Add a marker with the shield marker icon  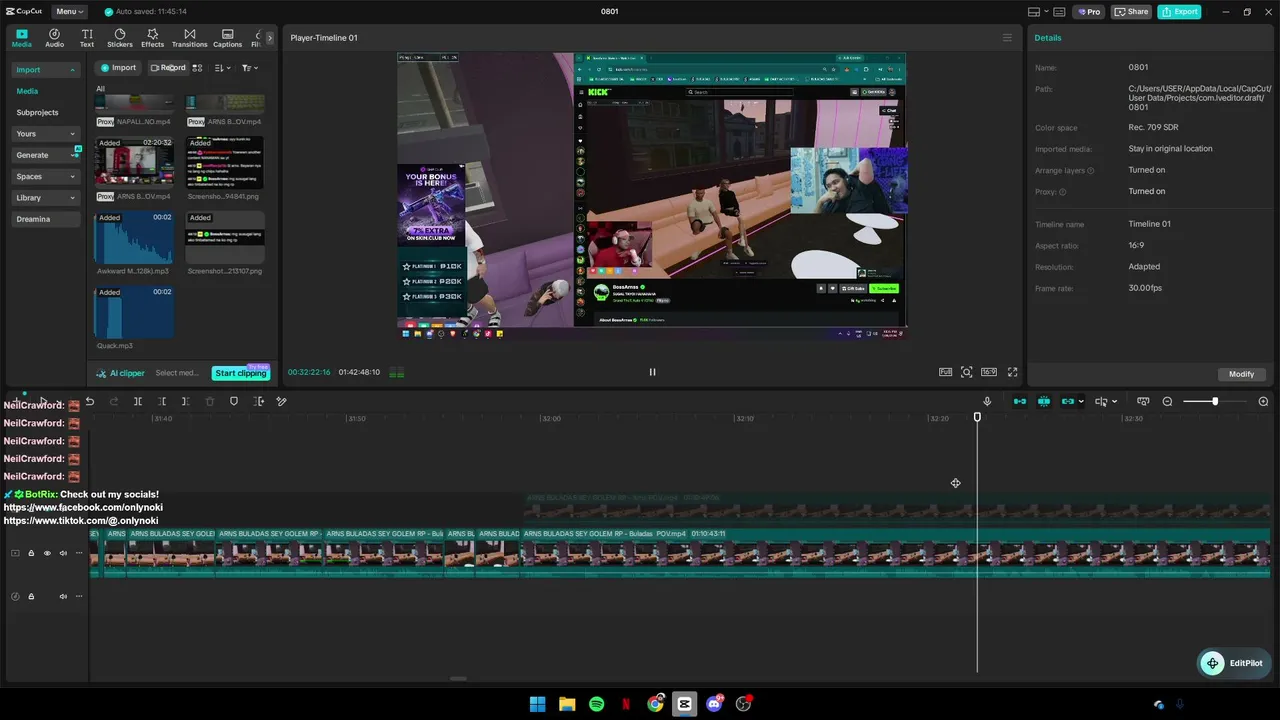coord(234,402)
